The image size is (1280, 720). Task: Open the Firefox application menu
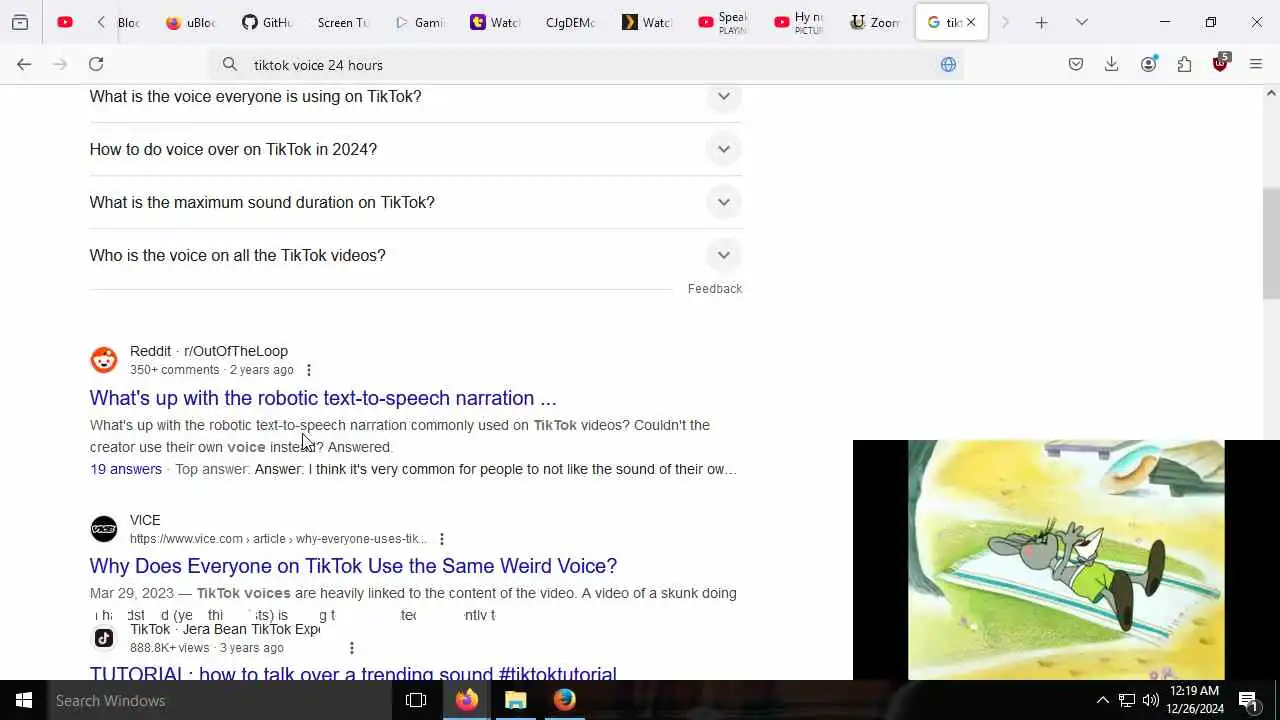pos(1256,64)
